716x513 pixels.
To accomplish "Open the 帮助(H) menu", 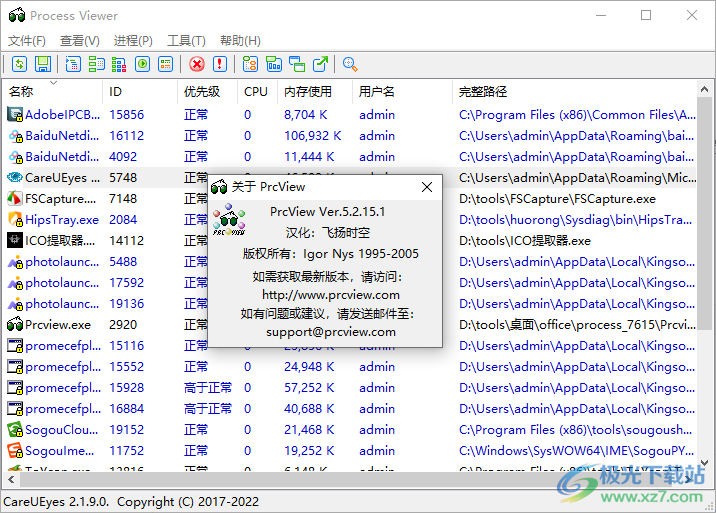I will click(x=240, y=41).
